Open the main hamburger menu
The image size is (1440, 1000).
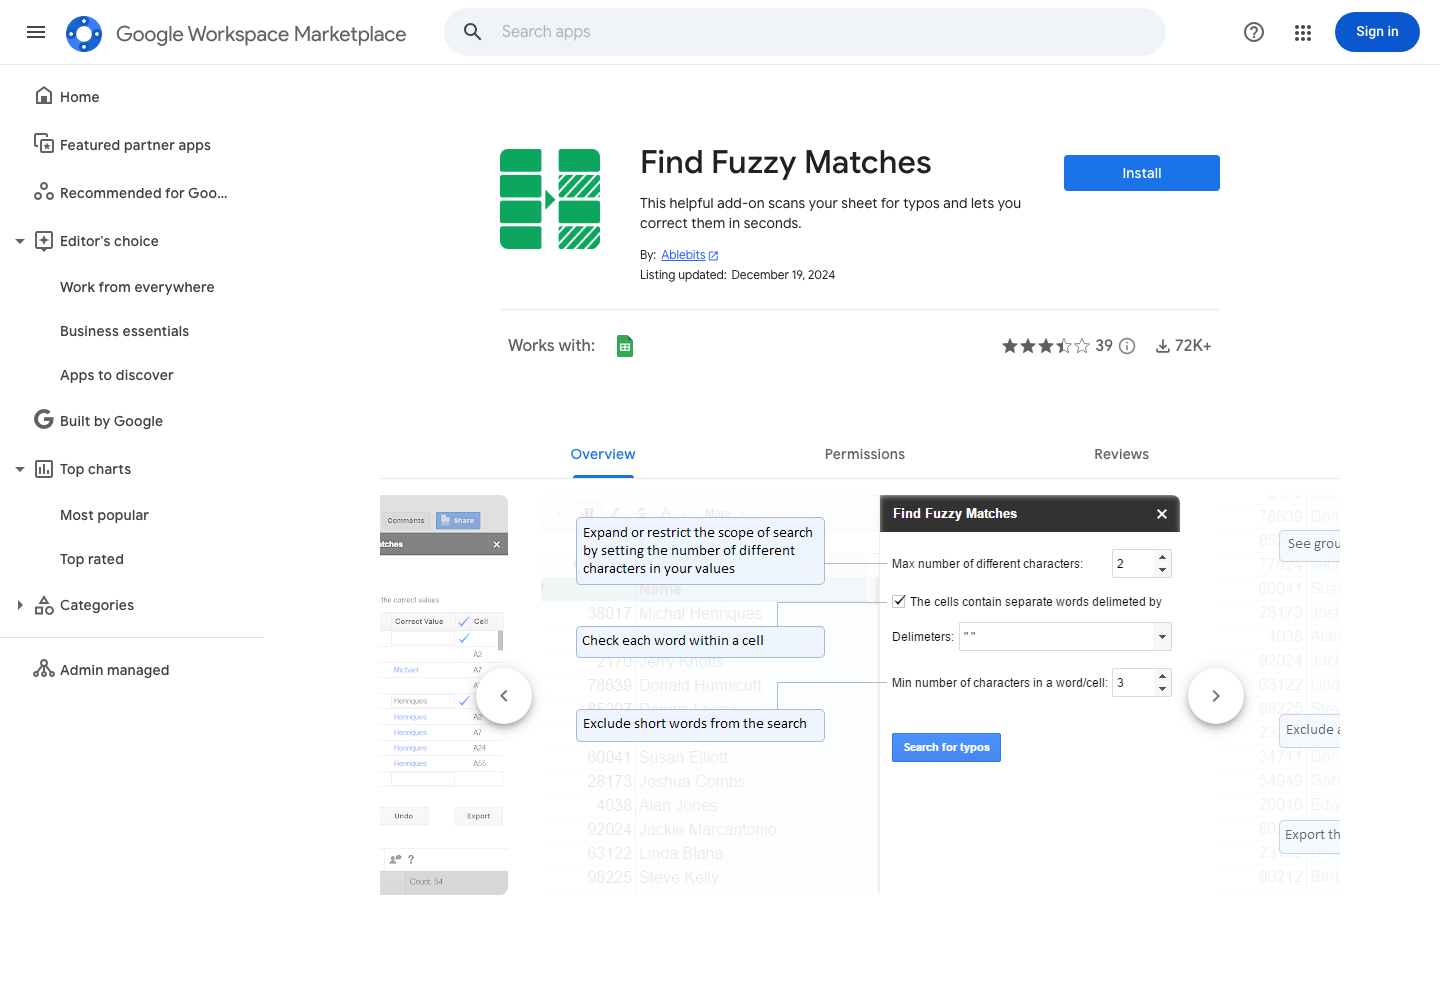[36, 32]
